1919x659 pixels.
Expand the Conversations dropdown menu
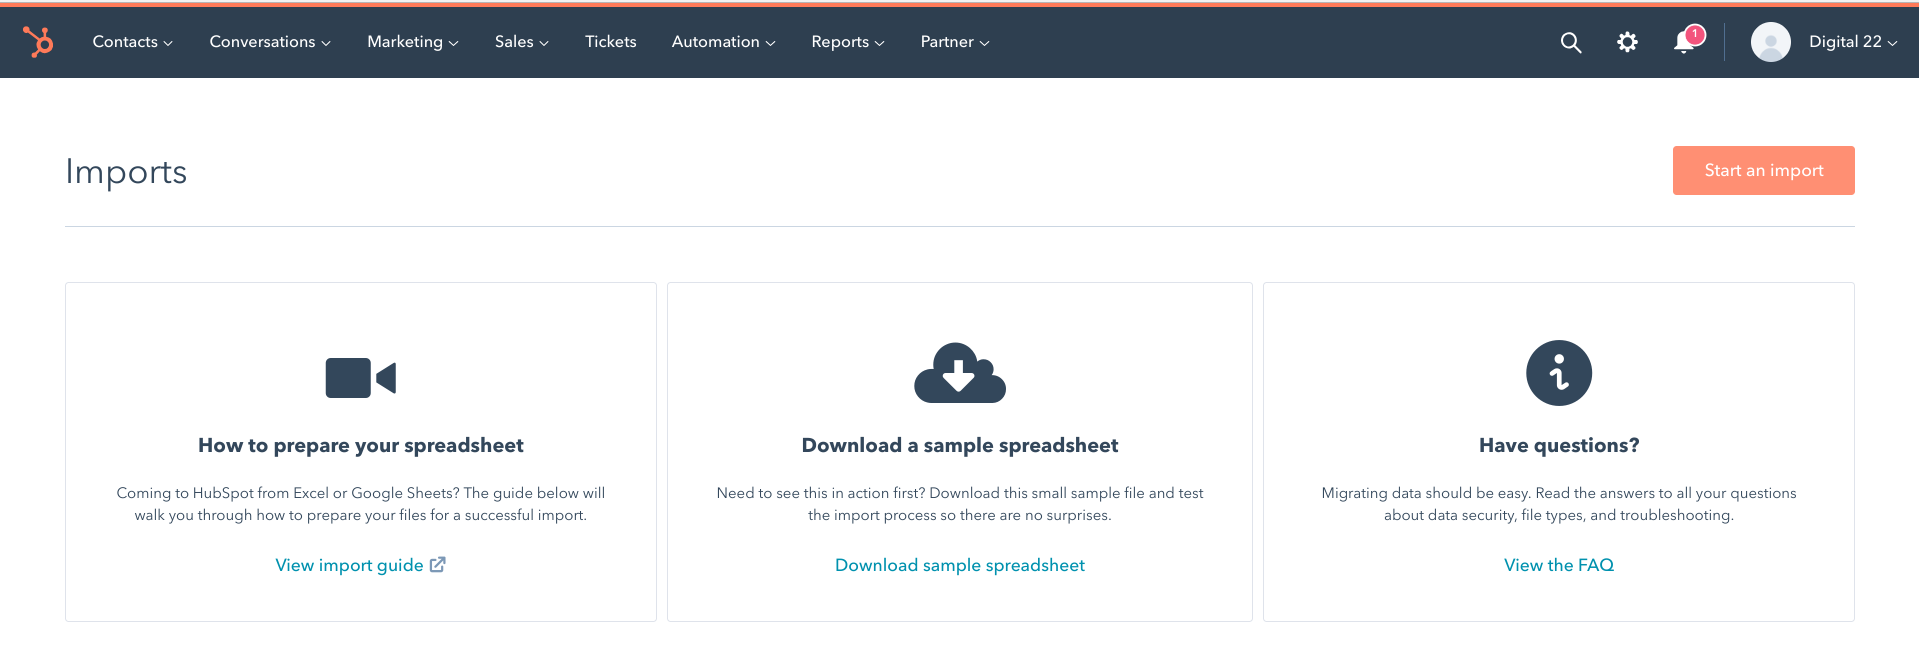pos(269,42)
